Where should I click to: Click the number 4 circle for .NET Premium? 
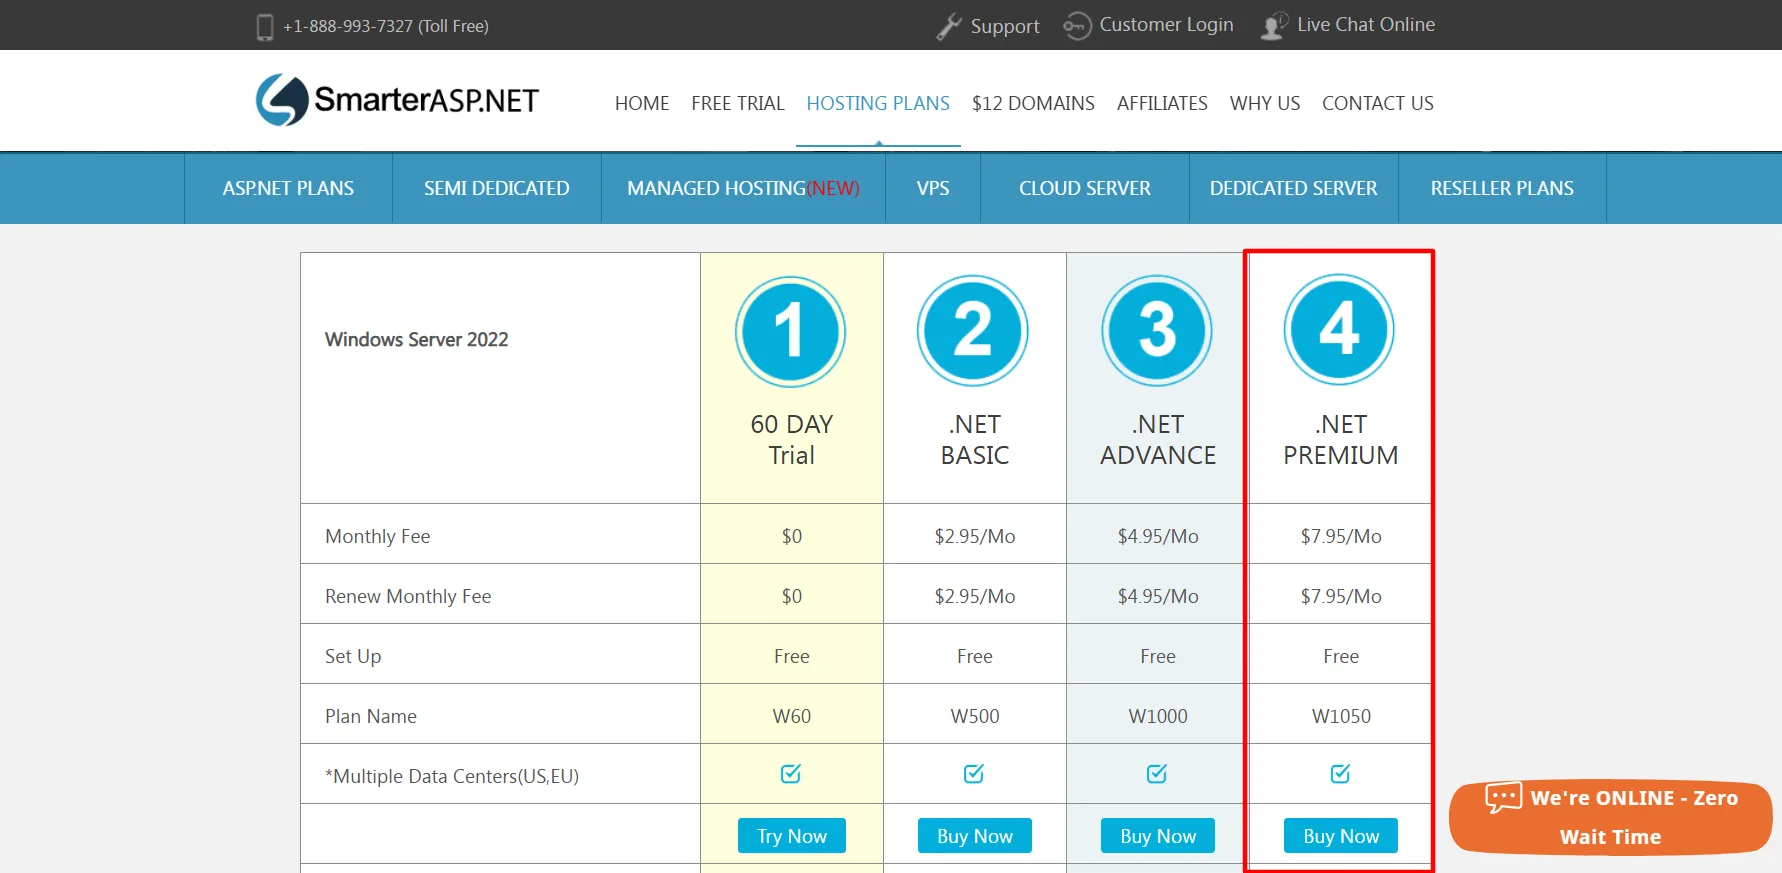tap(1339, 330)
